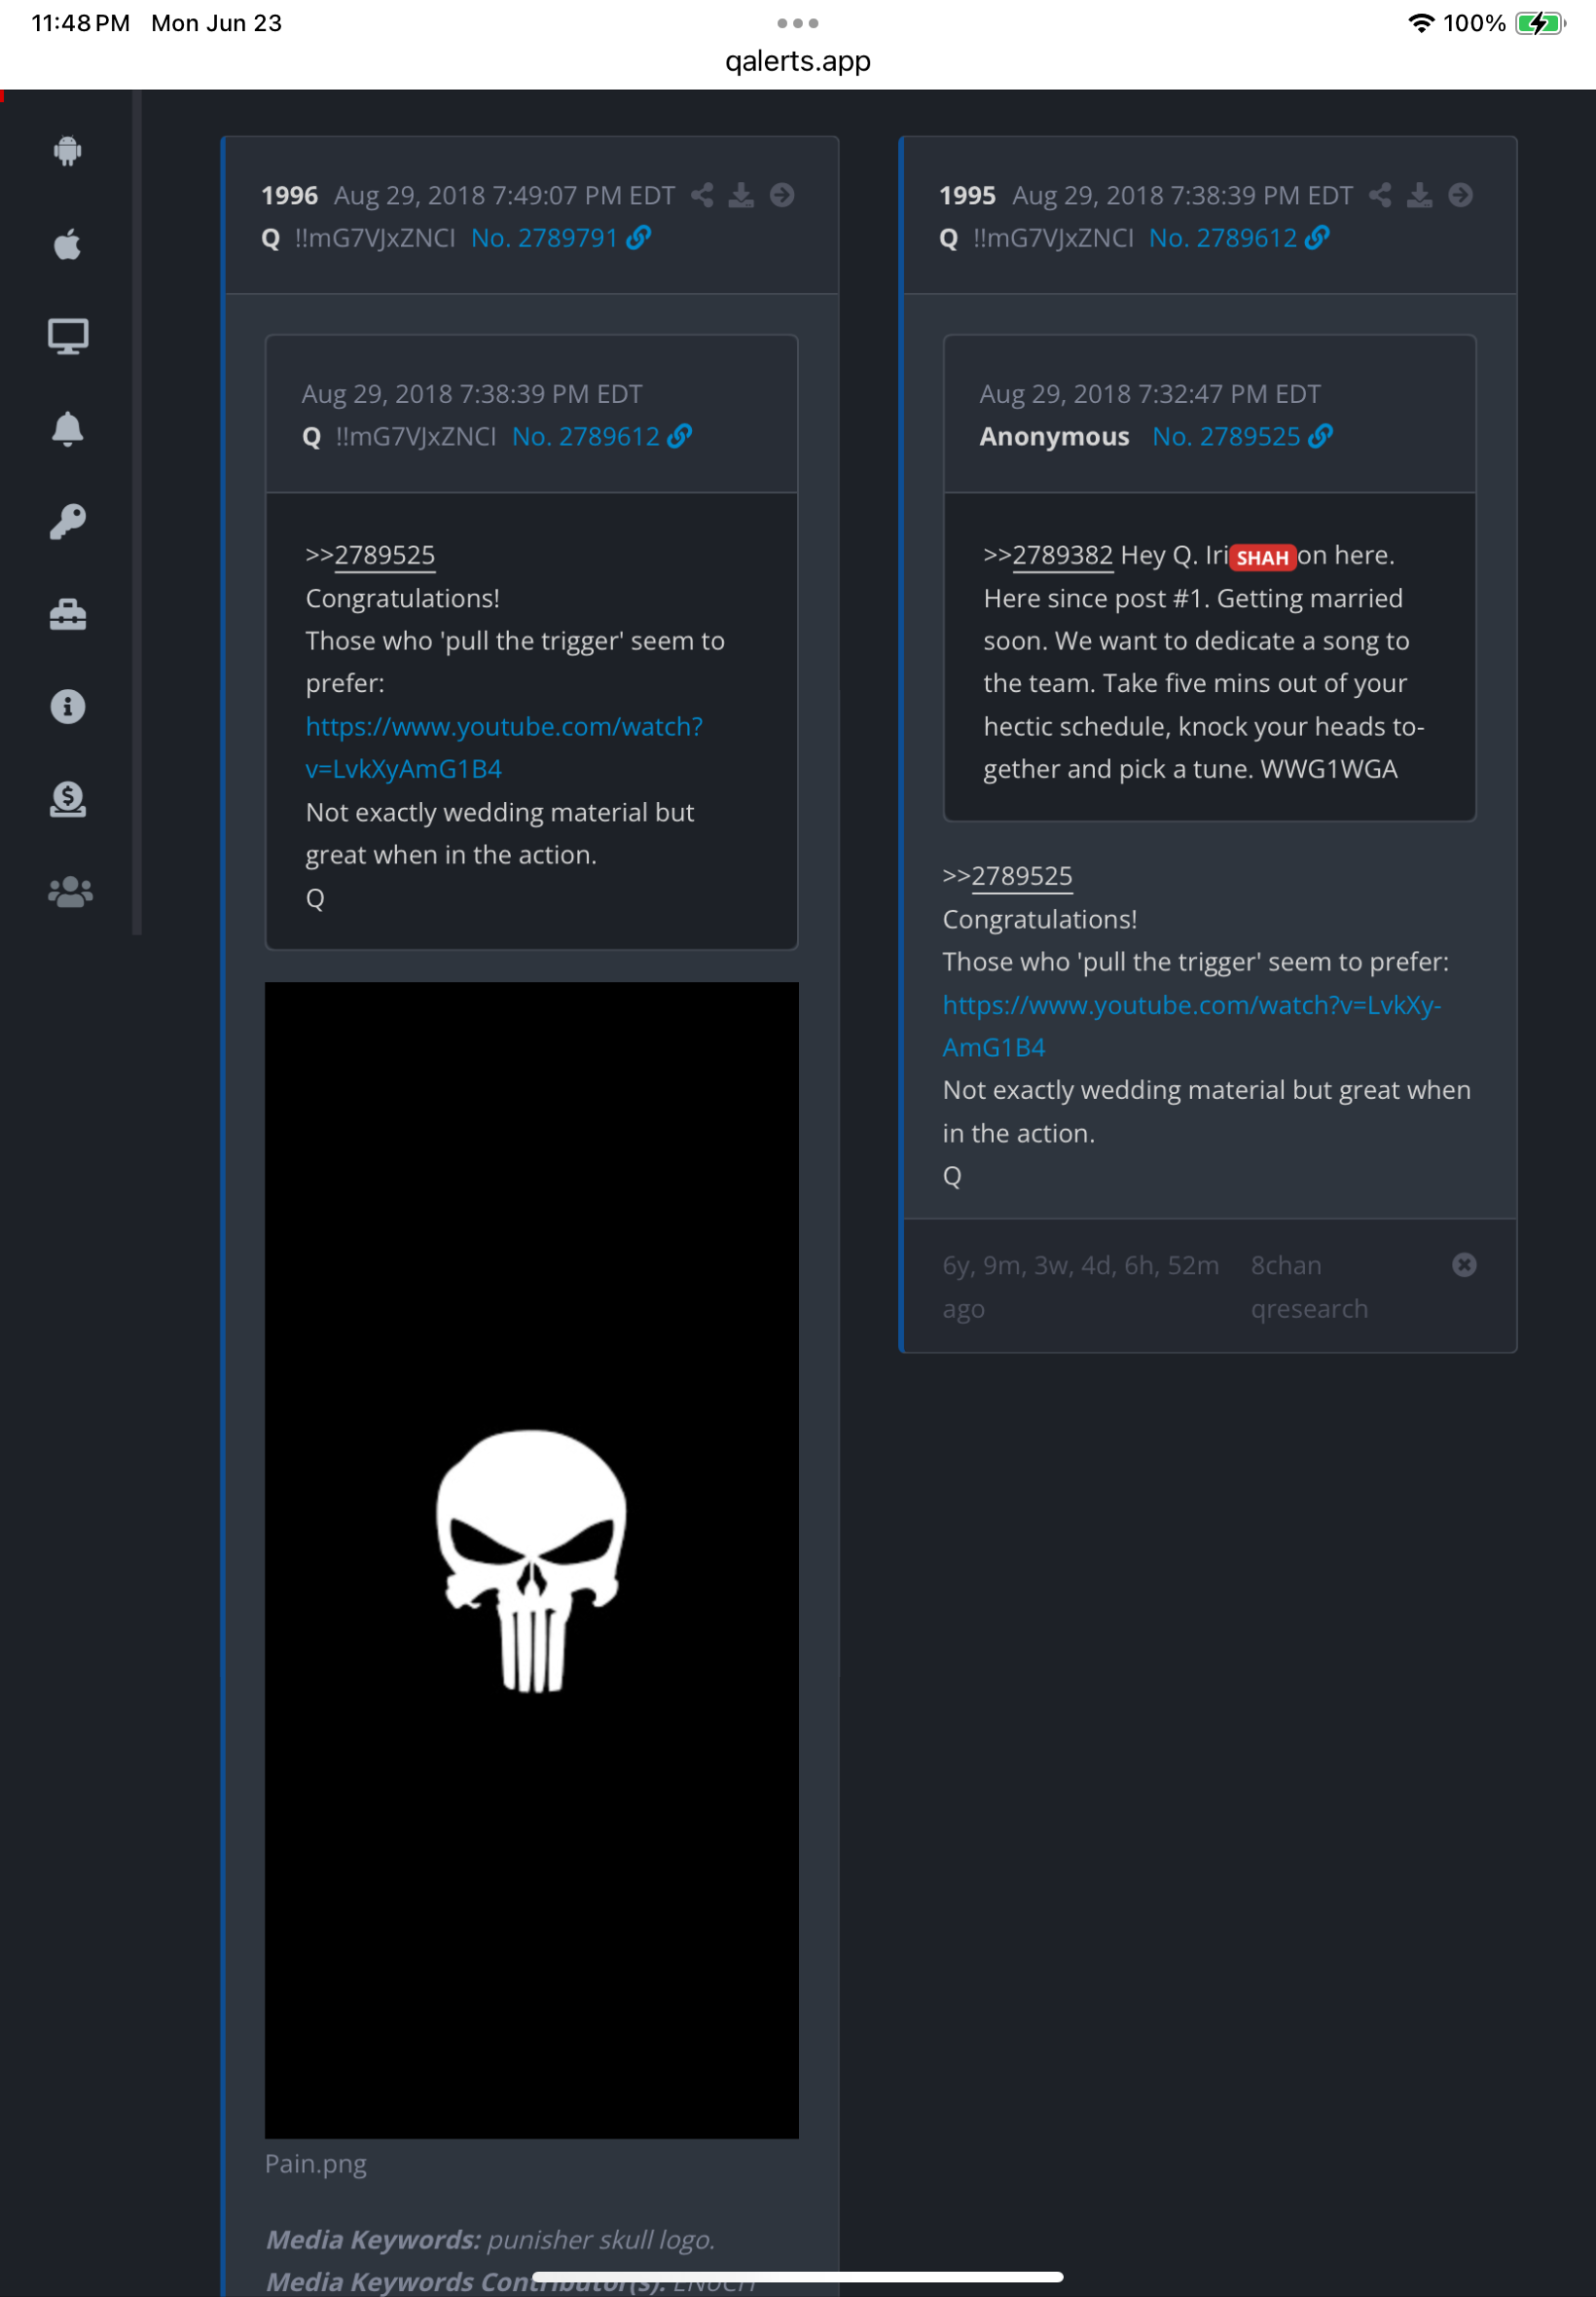Open link No. 2789791 in post 1996 header
This screenshot has width=1596, height=2297.
(560, 238)
